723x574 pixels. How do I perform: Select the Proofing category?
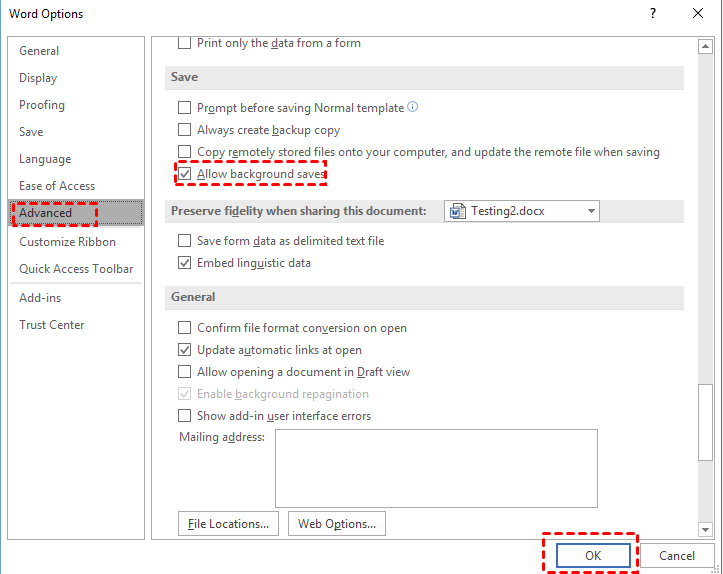click(x=76, y=105)
